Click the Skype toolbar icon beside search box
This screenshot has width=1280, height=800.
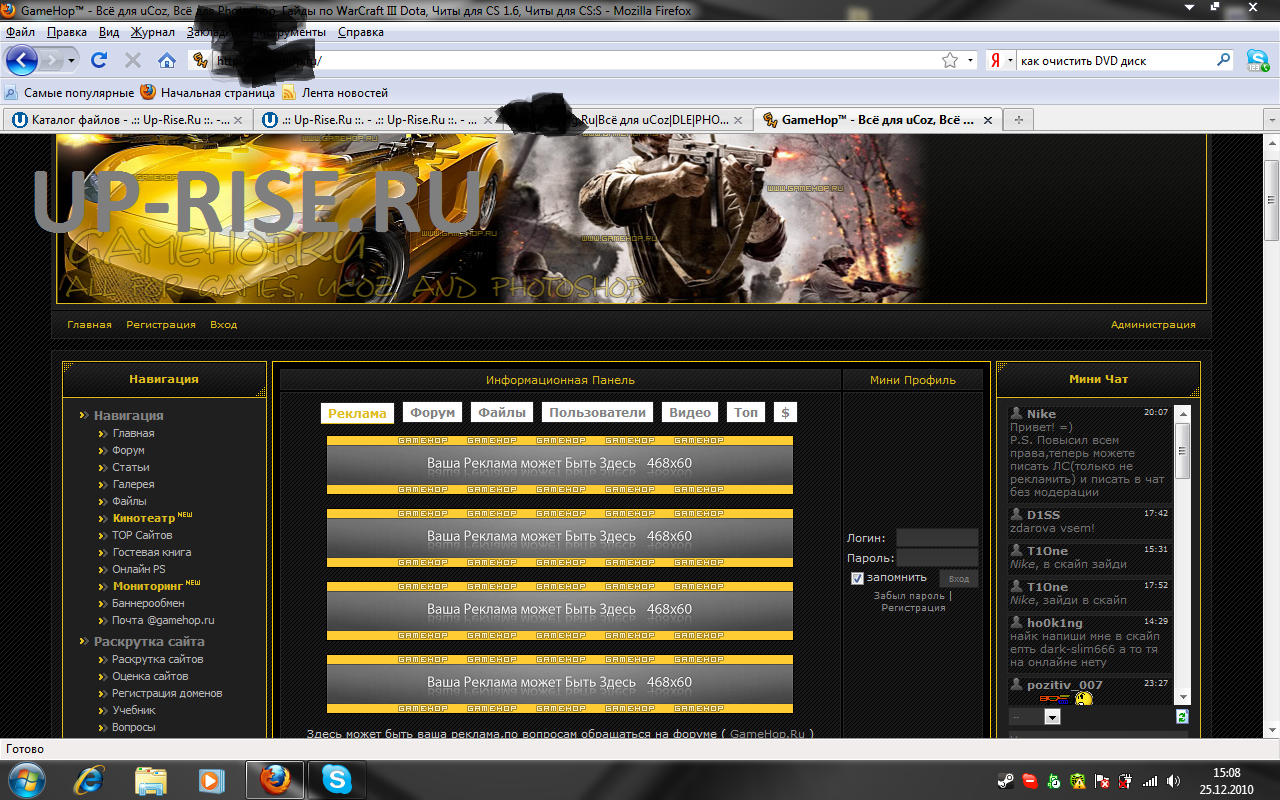pos(1257,60)
